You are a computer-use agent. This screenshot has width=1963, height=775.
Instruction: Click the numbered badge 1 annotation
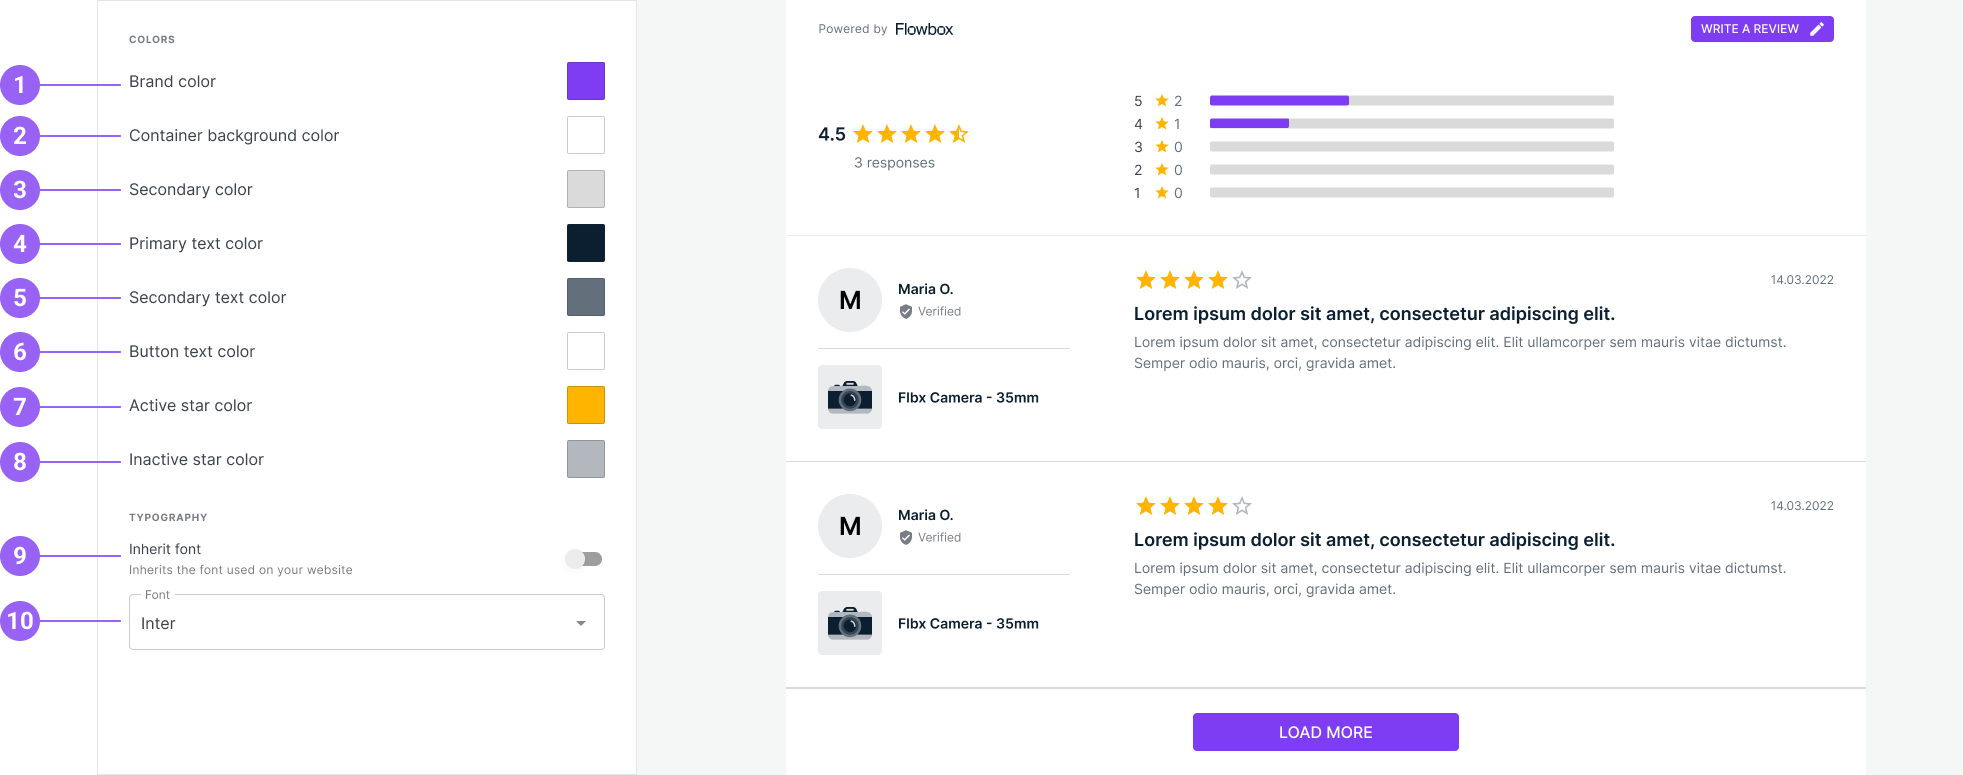[x=20, y=85]
